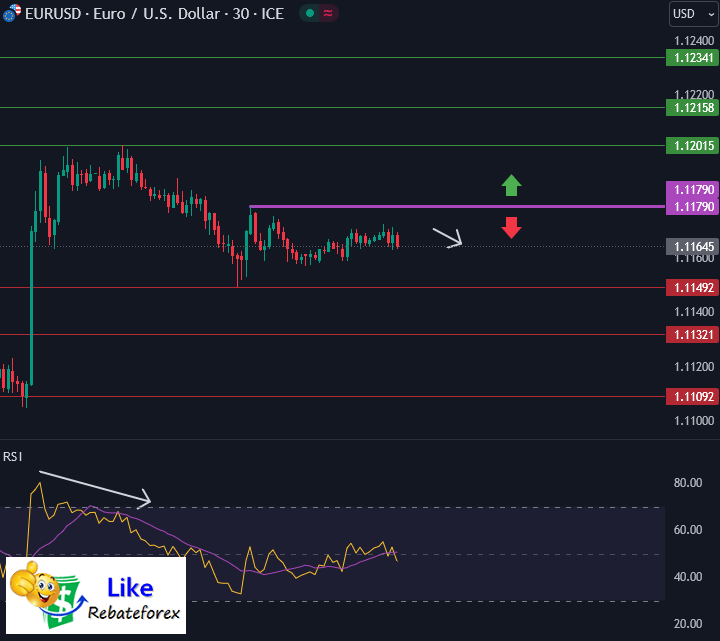
Task: Click the red 1.11492 support price label
Action: click(691, 288)
